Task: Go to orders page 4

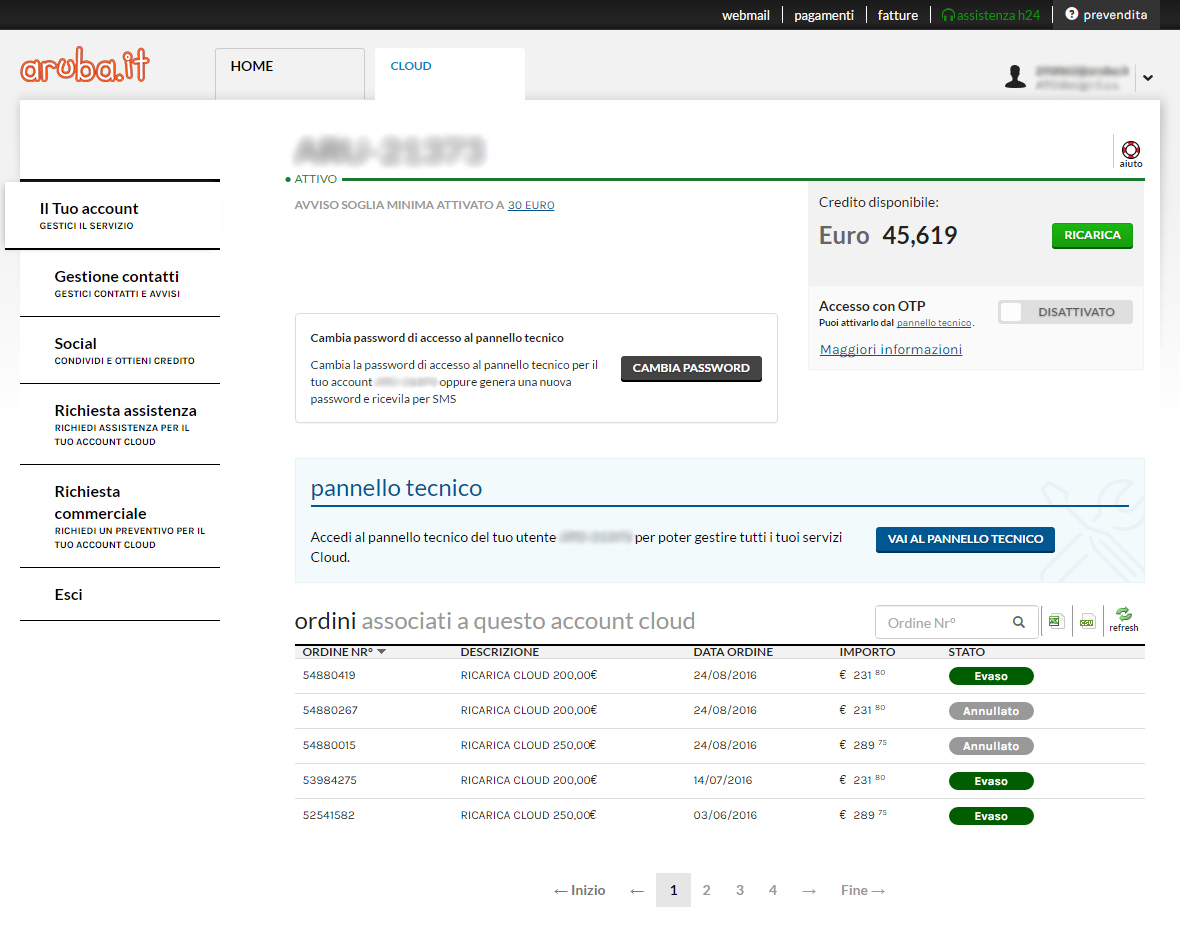Action: 773,890
